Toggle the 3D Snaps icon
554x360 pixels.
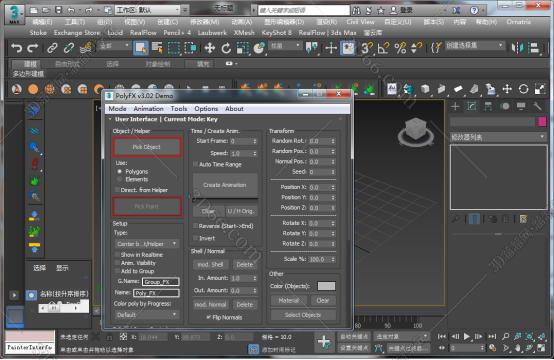pyautogui.click(x=367, y=48)
